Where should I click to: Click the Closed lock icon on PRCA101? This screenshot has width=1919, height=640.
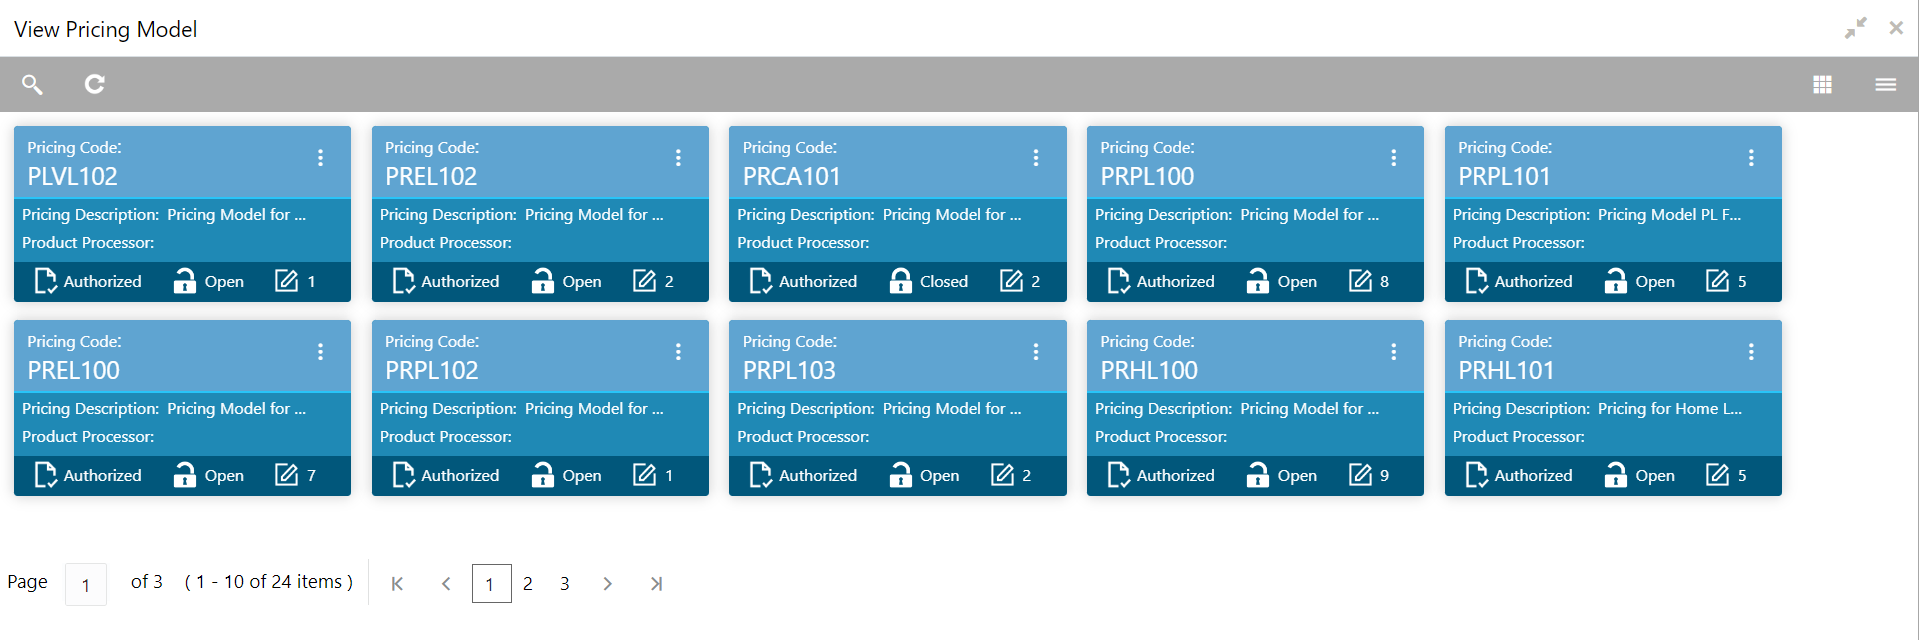tap(901, 281)
